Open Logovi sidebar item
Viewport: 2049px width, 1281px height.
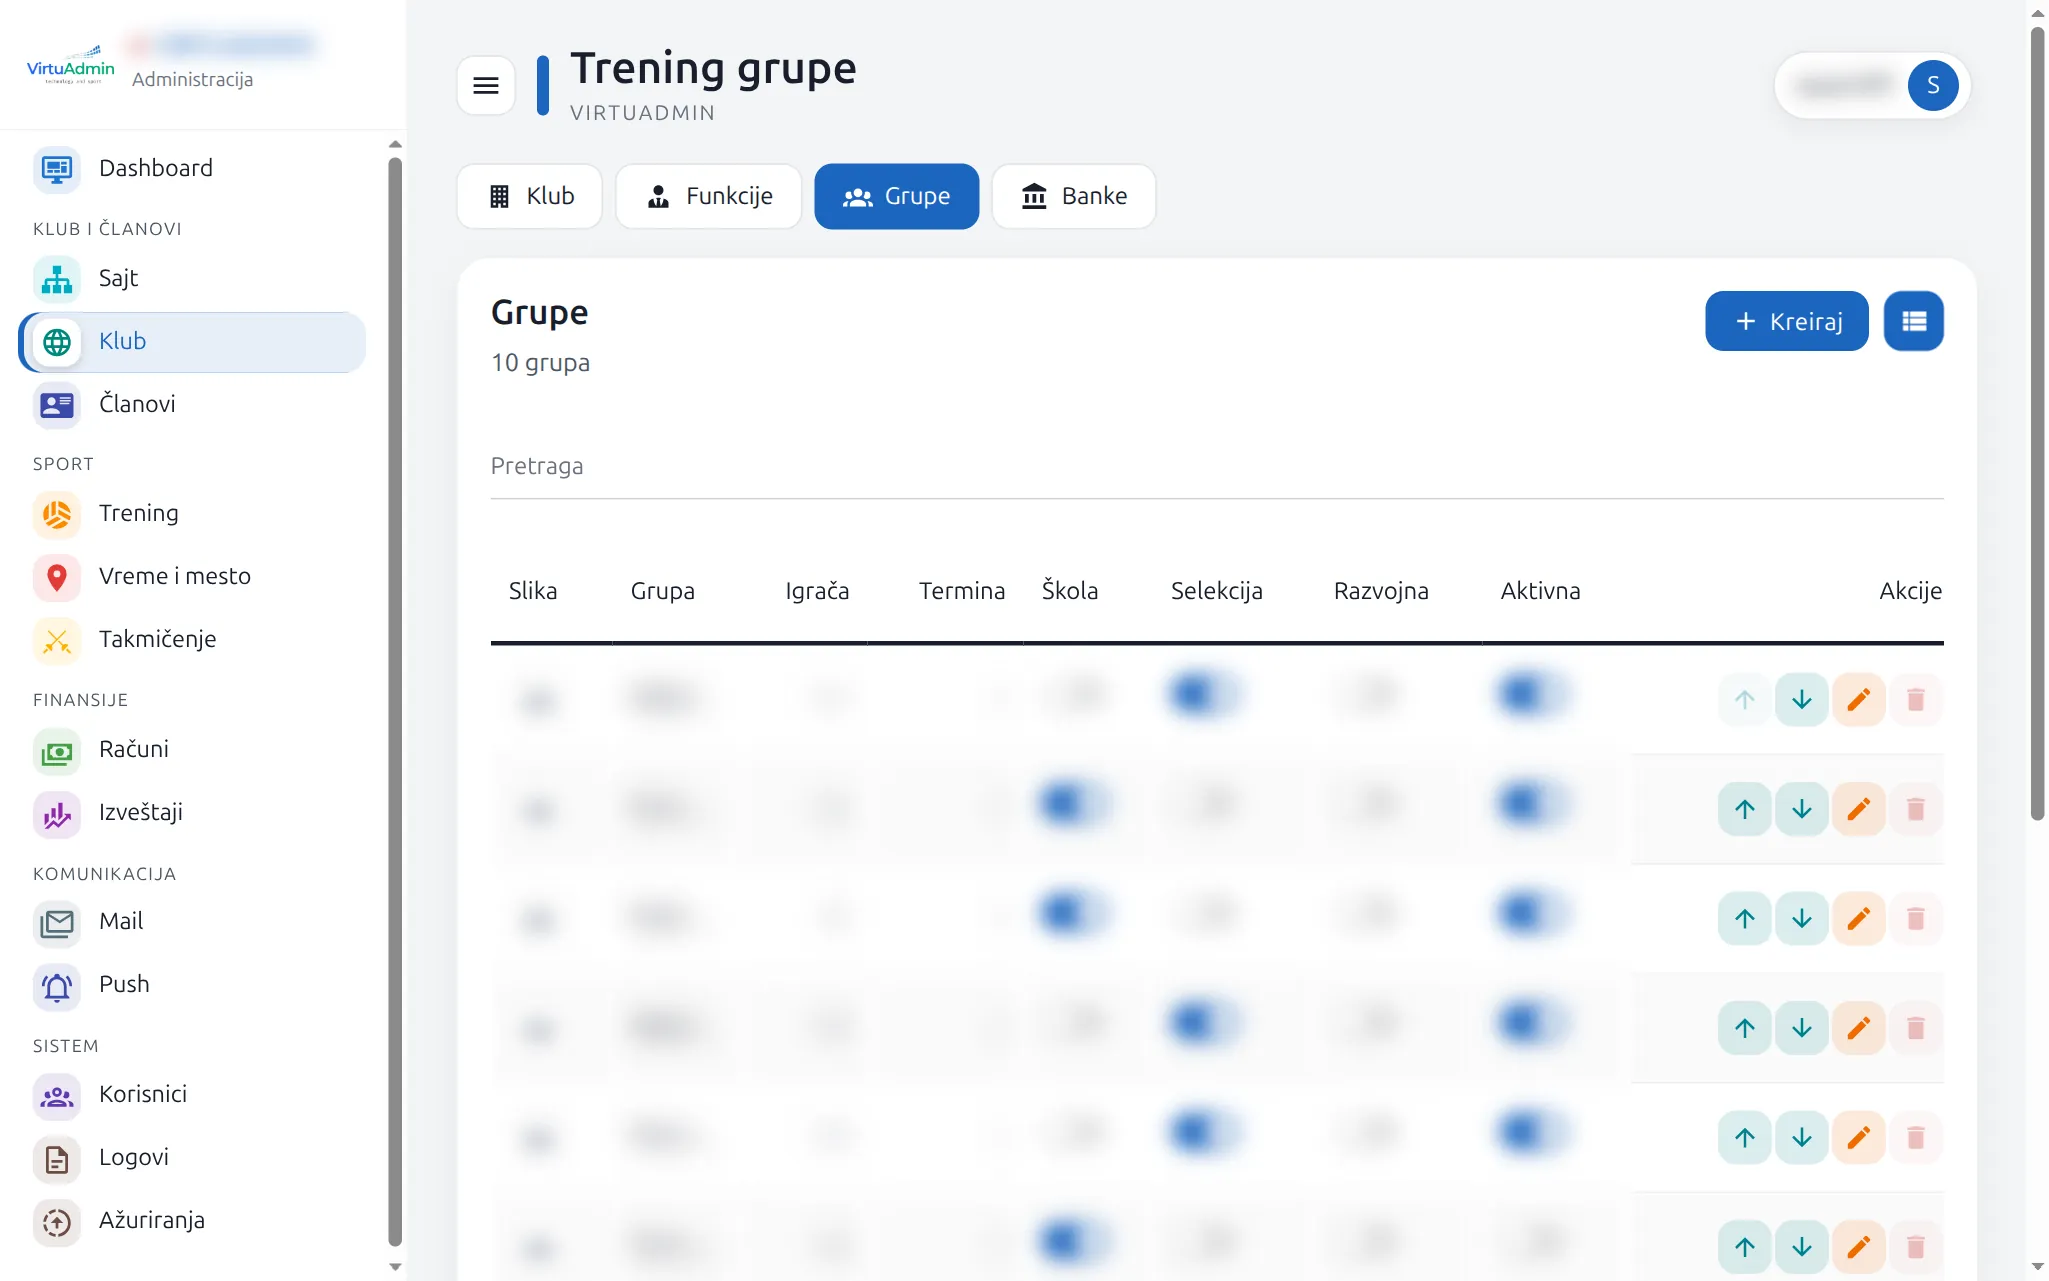click(x=192, y=1158)
